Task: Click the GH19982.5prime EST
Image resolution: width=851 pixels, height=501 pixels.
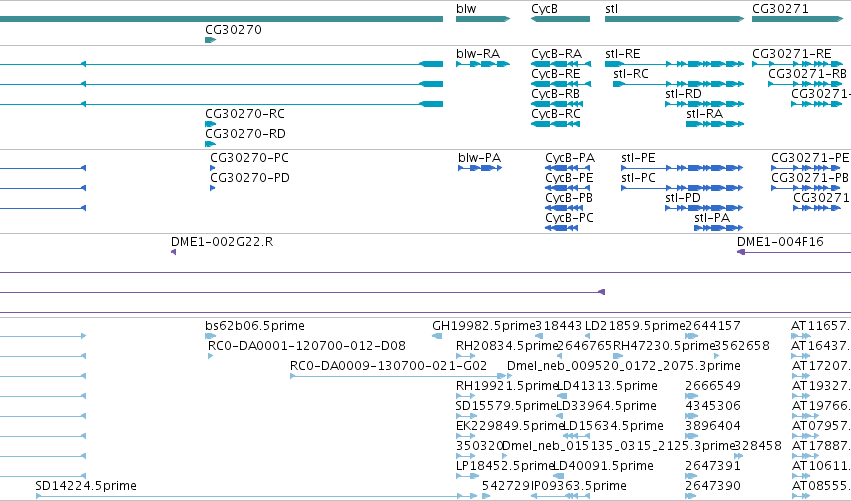Action: pos(437,337)
